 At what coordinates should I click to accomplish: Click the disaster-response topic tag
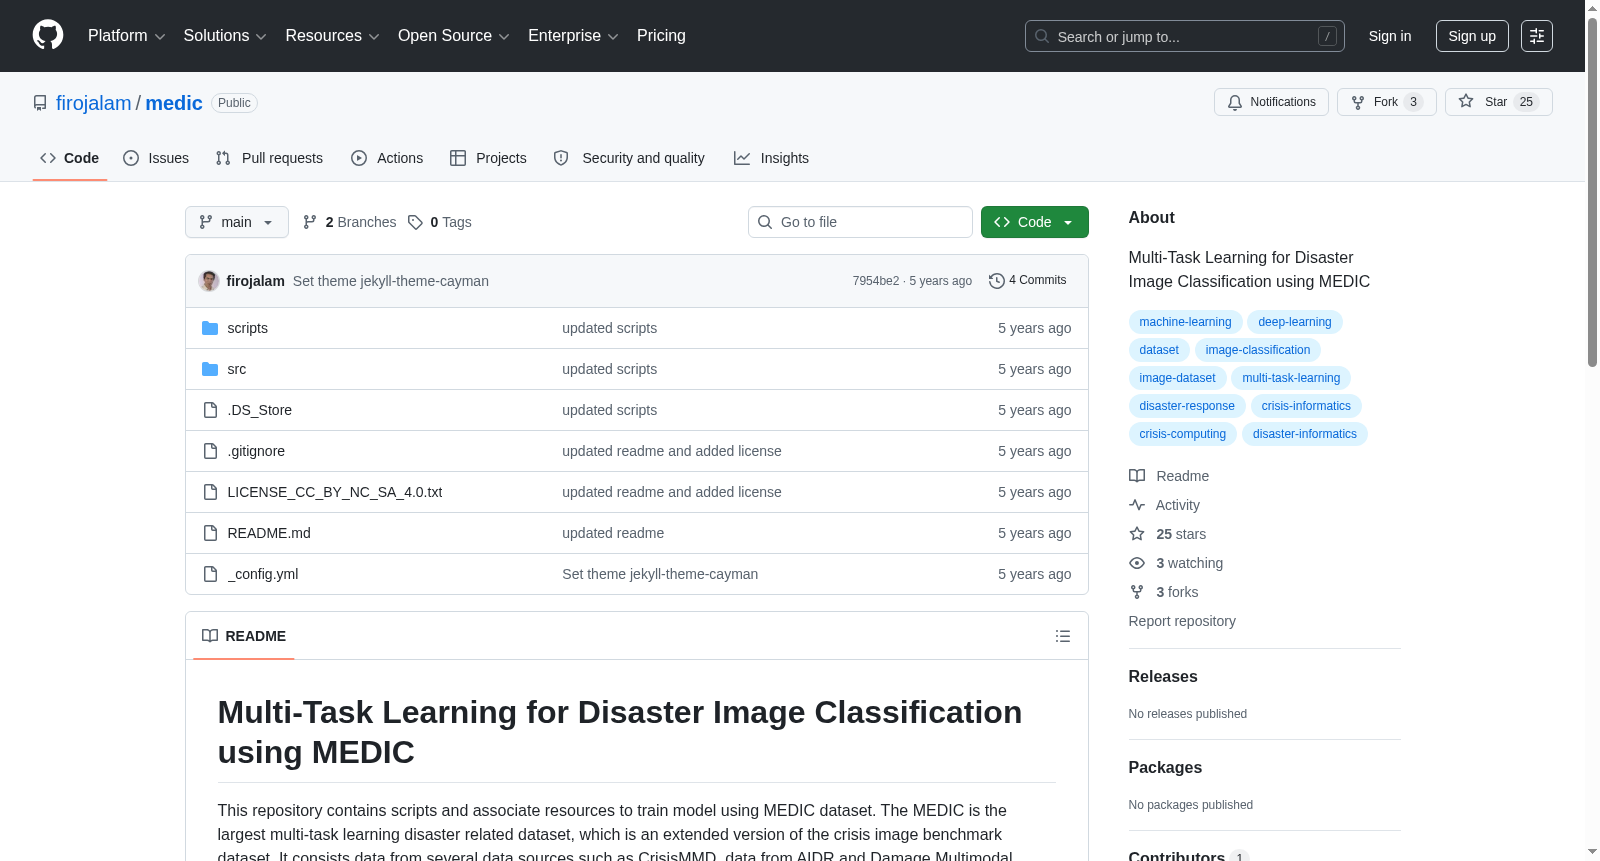click(1187, 406)
